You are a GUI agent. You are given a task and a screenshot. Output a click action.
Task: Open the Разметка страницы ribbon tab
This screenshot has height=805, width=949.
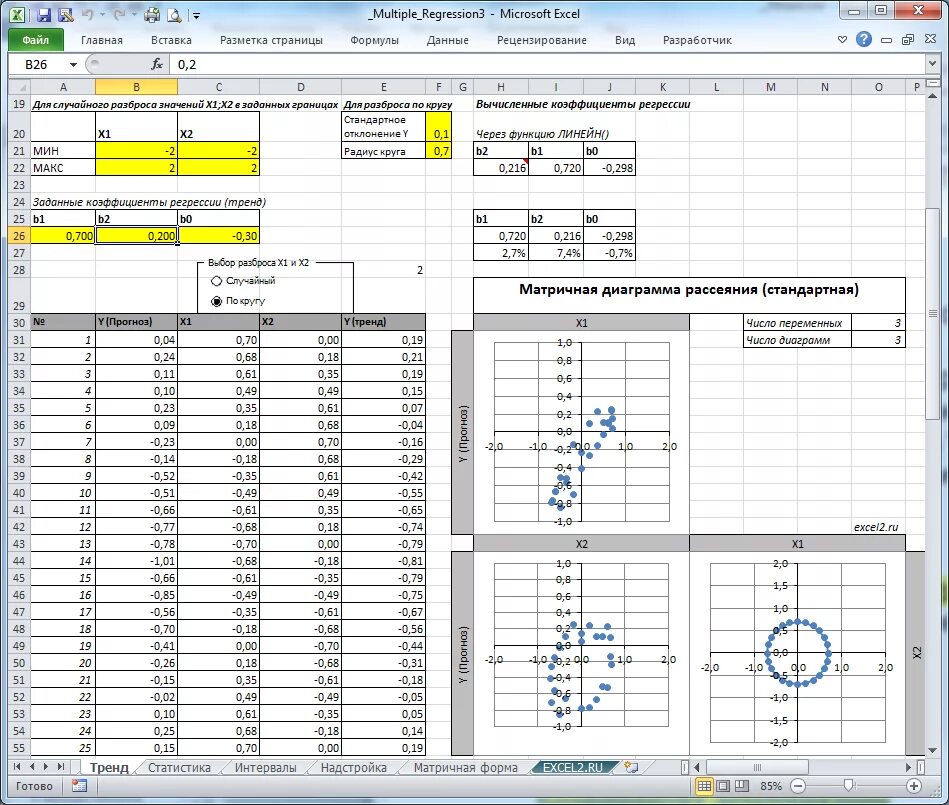point(271,40)
